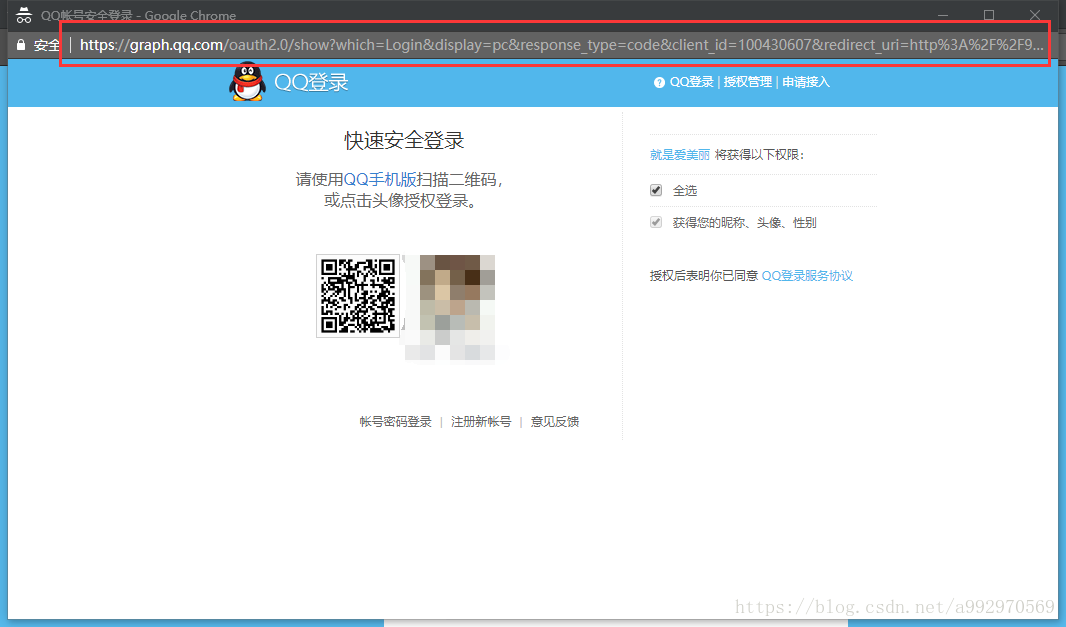Toggle the 全选 checkbox
Image resolution: width=1066 pixels, height=627 pixels.
656,190
